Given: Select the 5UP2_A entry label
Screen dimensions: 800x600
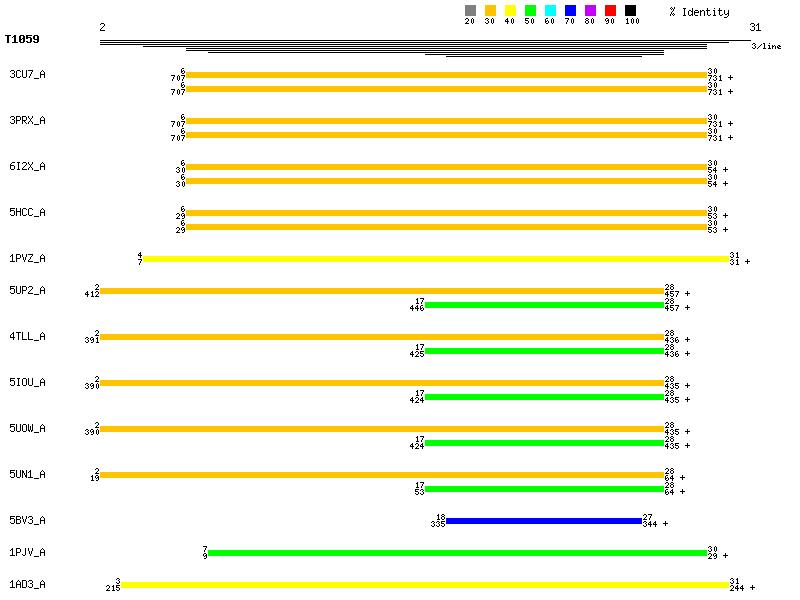Looking at the screenshot, I should click(27, 291).
